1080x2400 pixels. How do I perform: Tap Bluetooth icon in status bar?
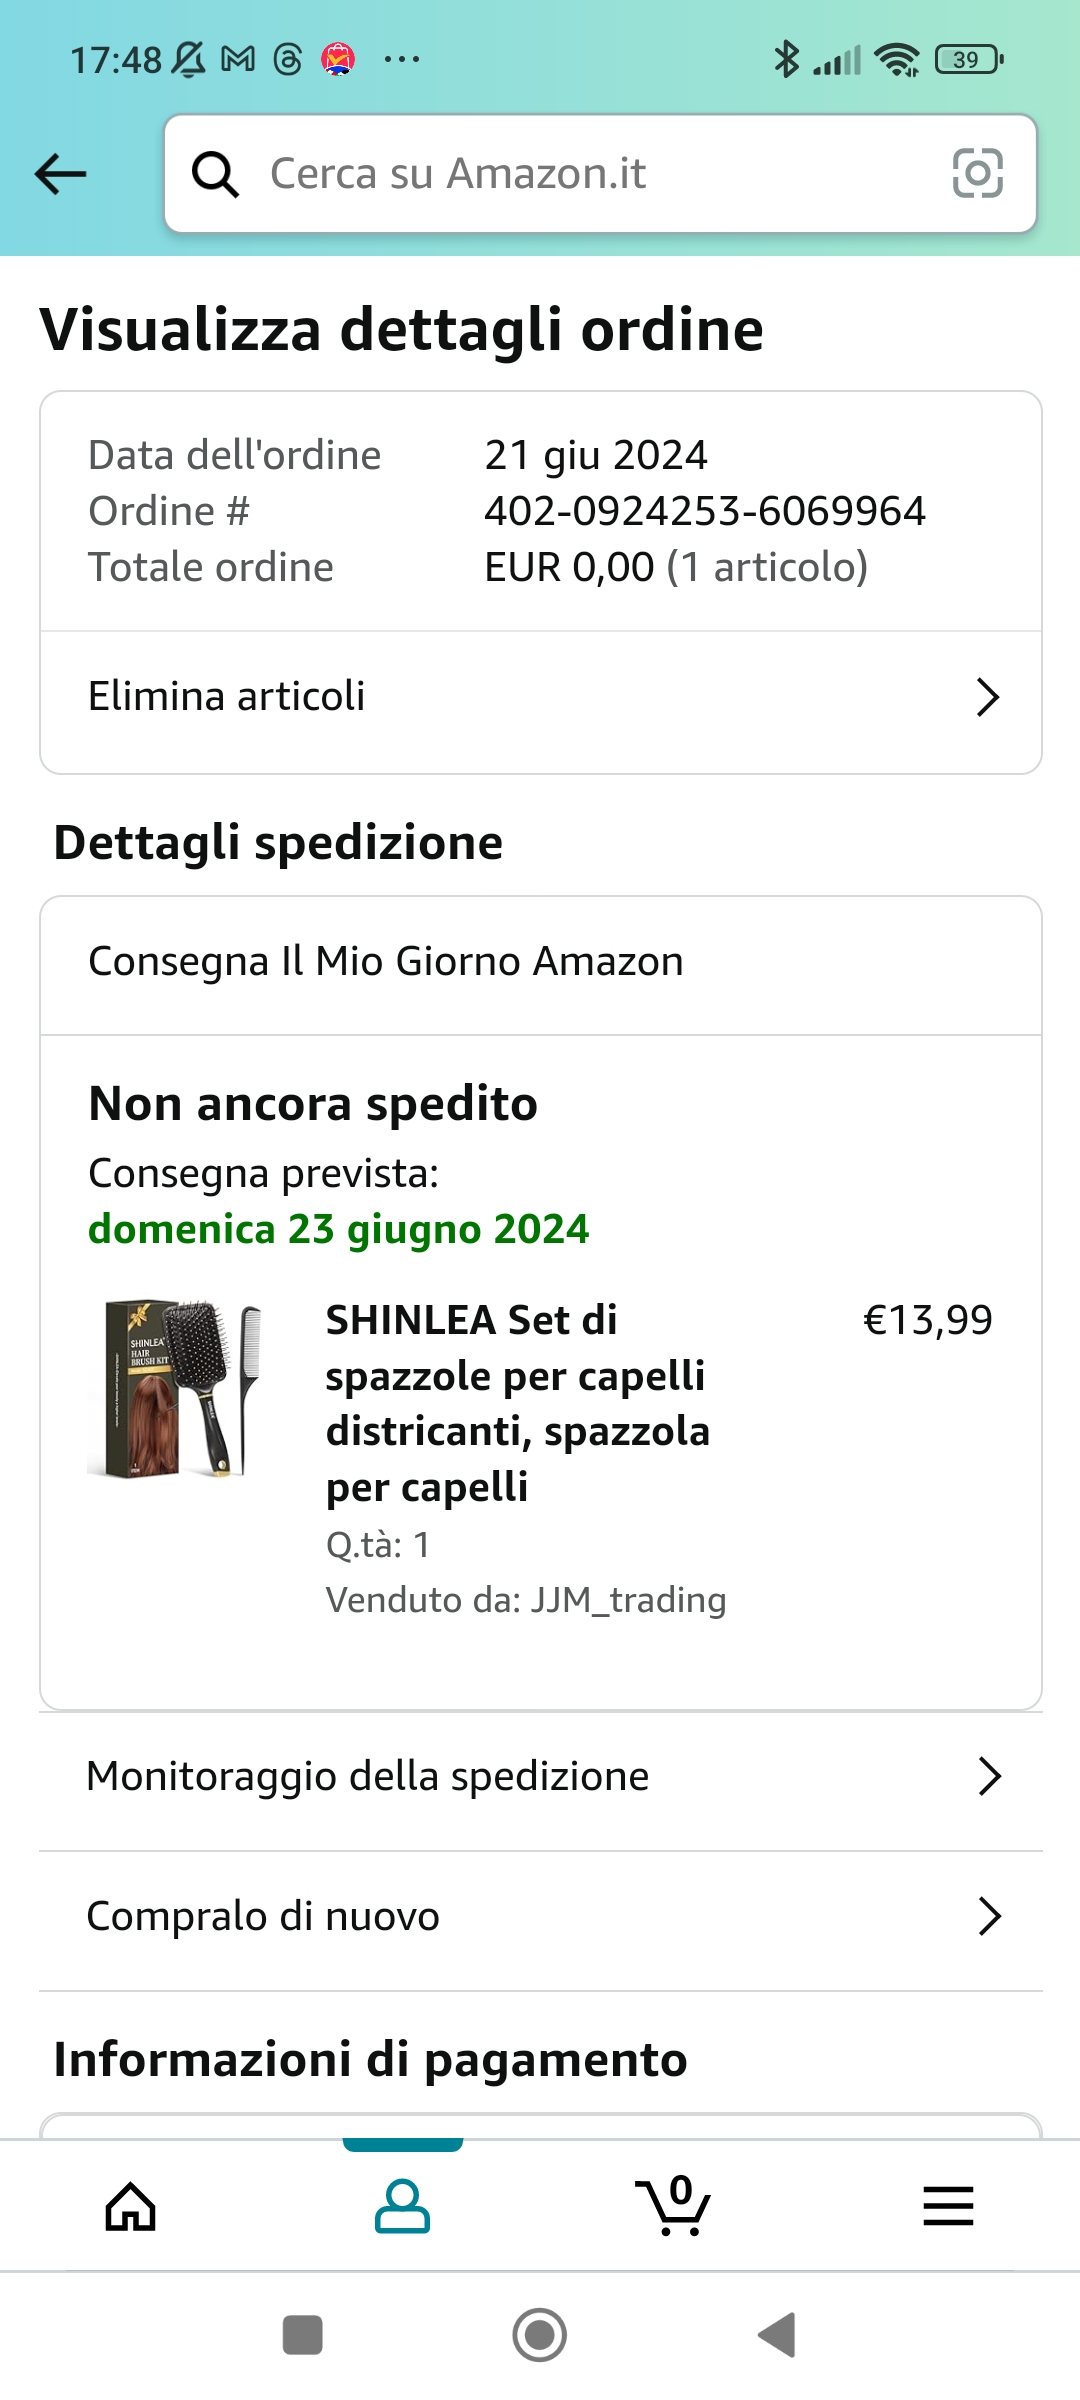coord(787,60)
